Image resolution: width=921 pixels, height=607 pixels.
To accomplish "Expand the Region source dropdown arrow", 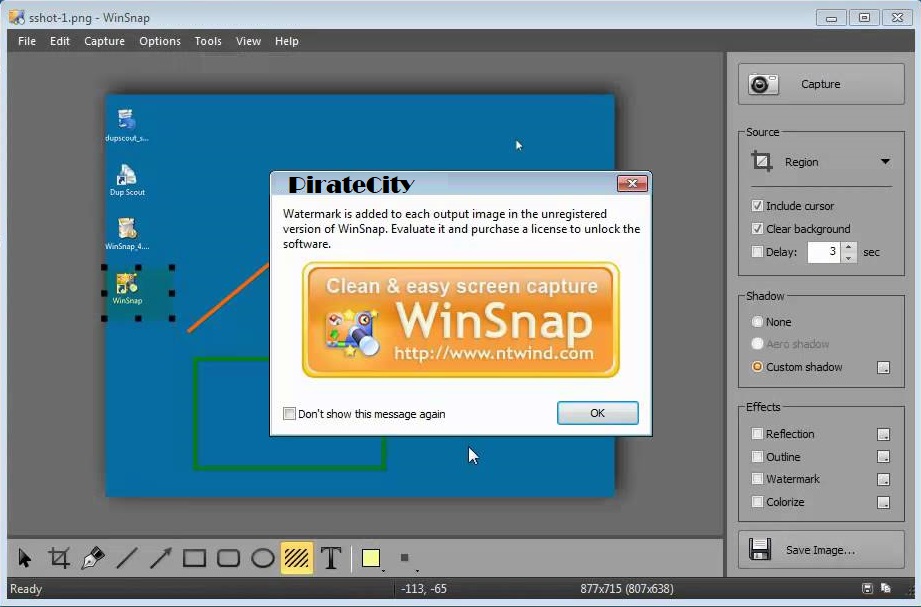I will 885,162.
